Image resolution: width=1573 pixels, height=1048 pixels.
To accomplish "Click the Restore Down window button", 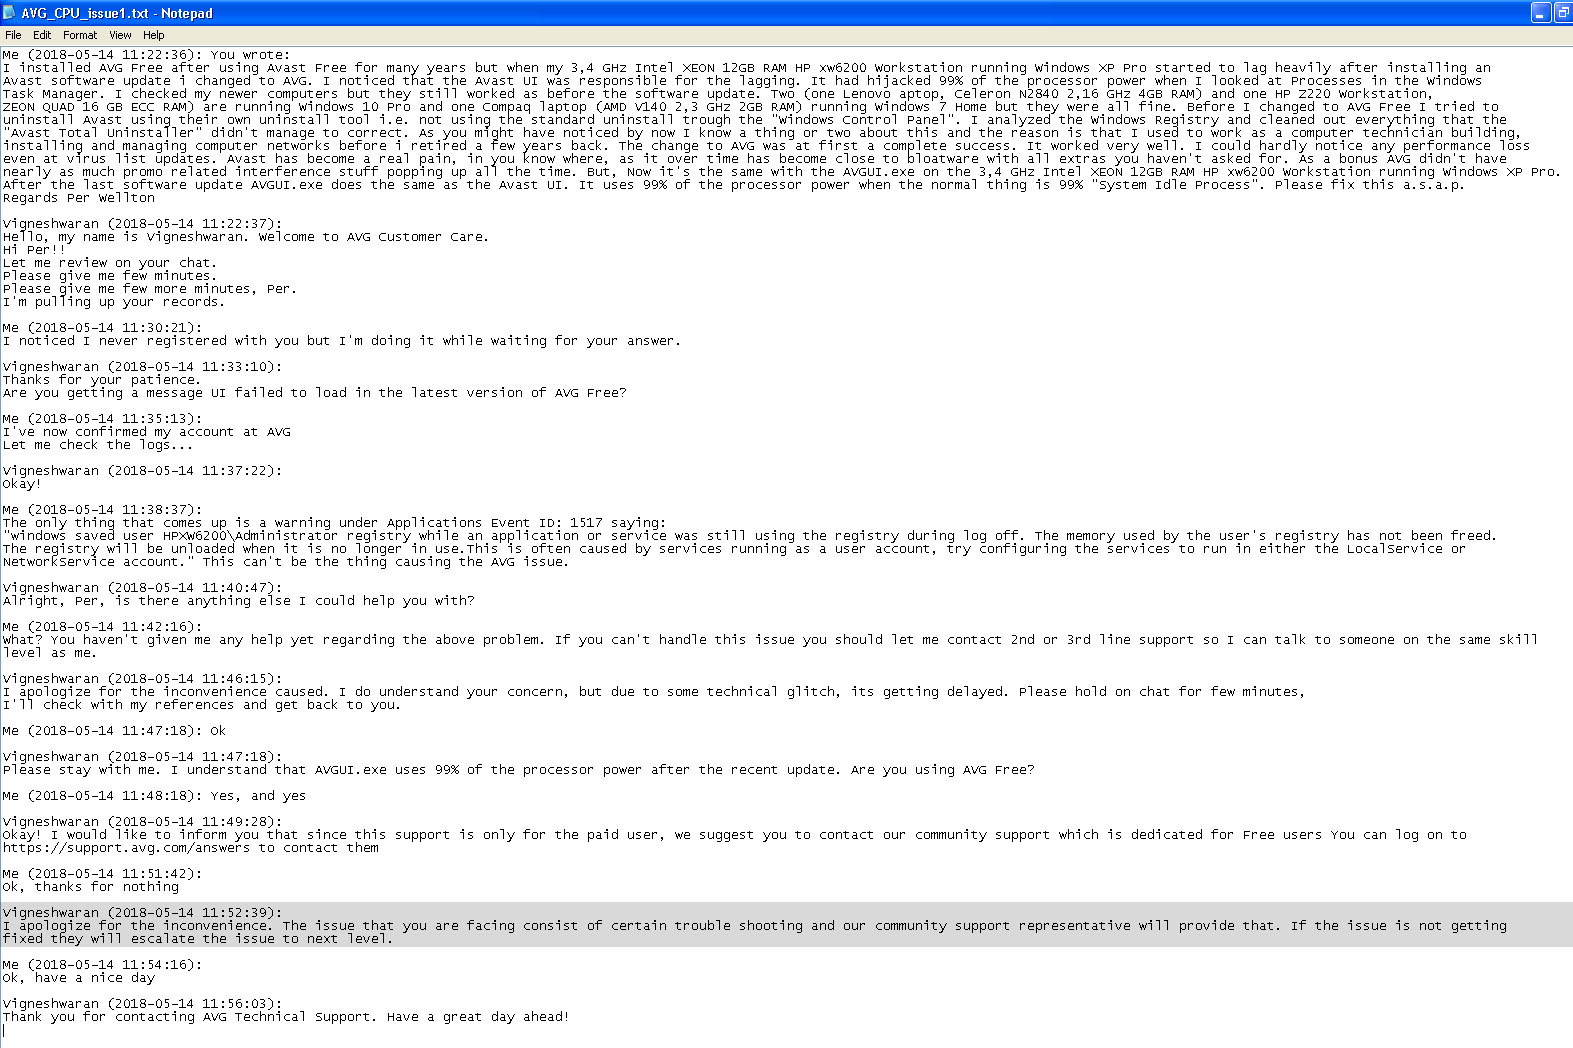I will [x=1562, y=13].
